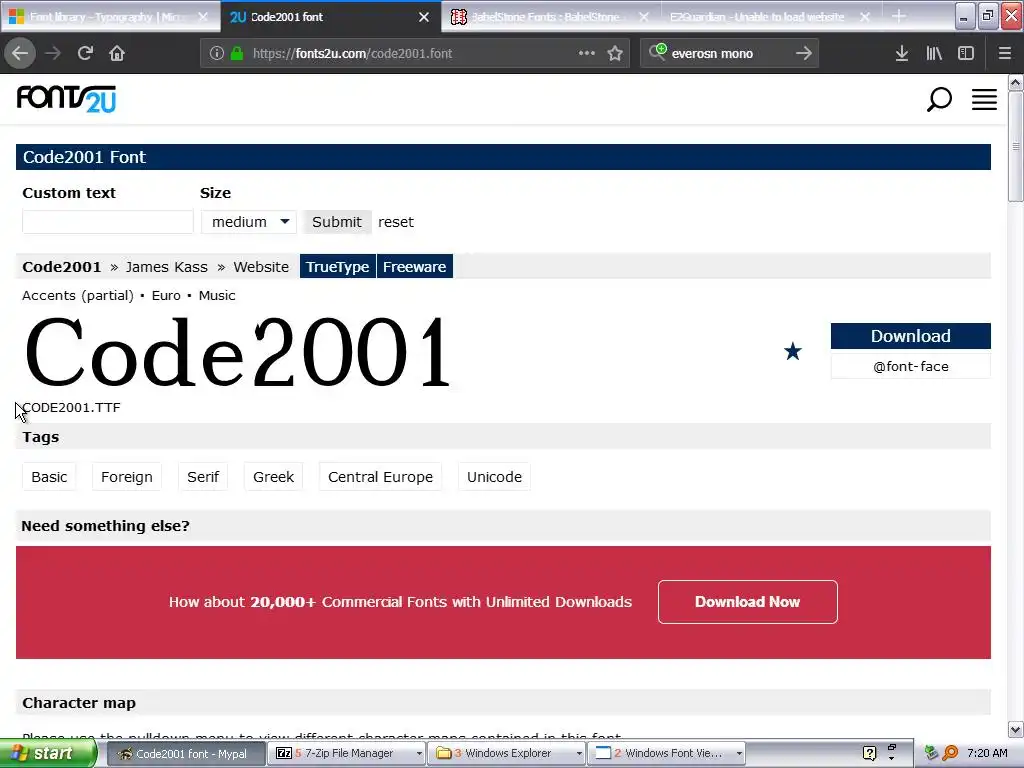Open the Fonts2u site search

pyautogui.click(x=939, y=100)
